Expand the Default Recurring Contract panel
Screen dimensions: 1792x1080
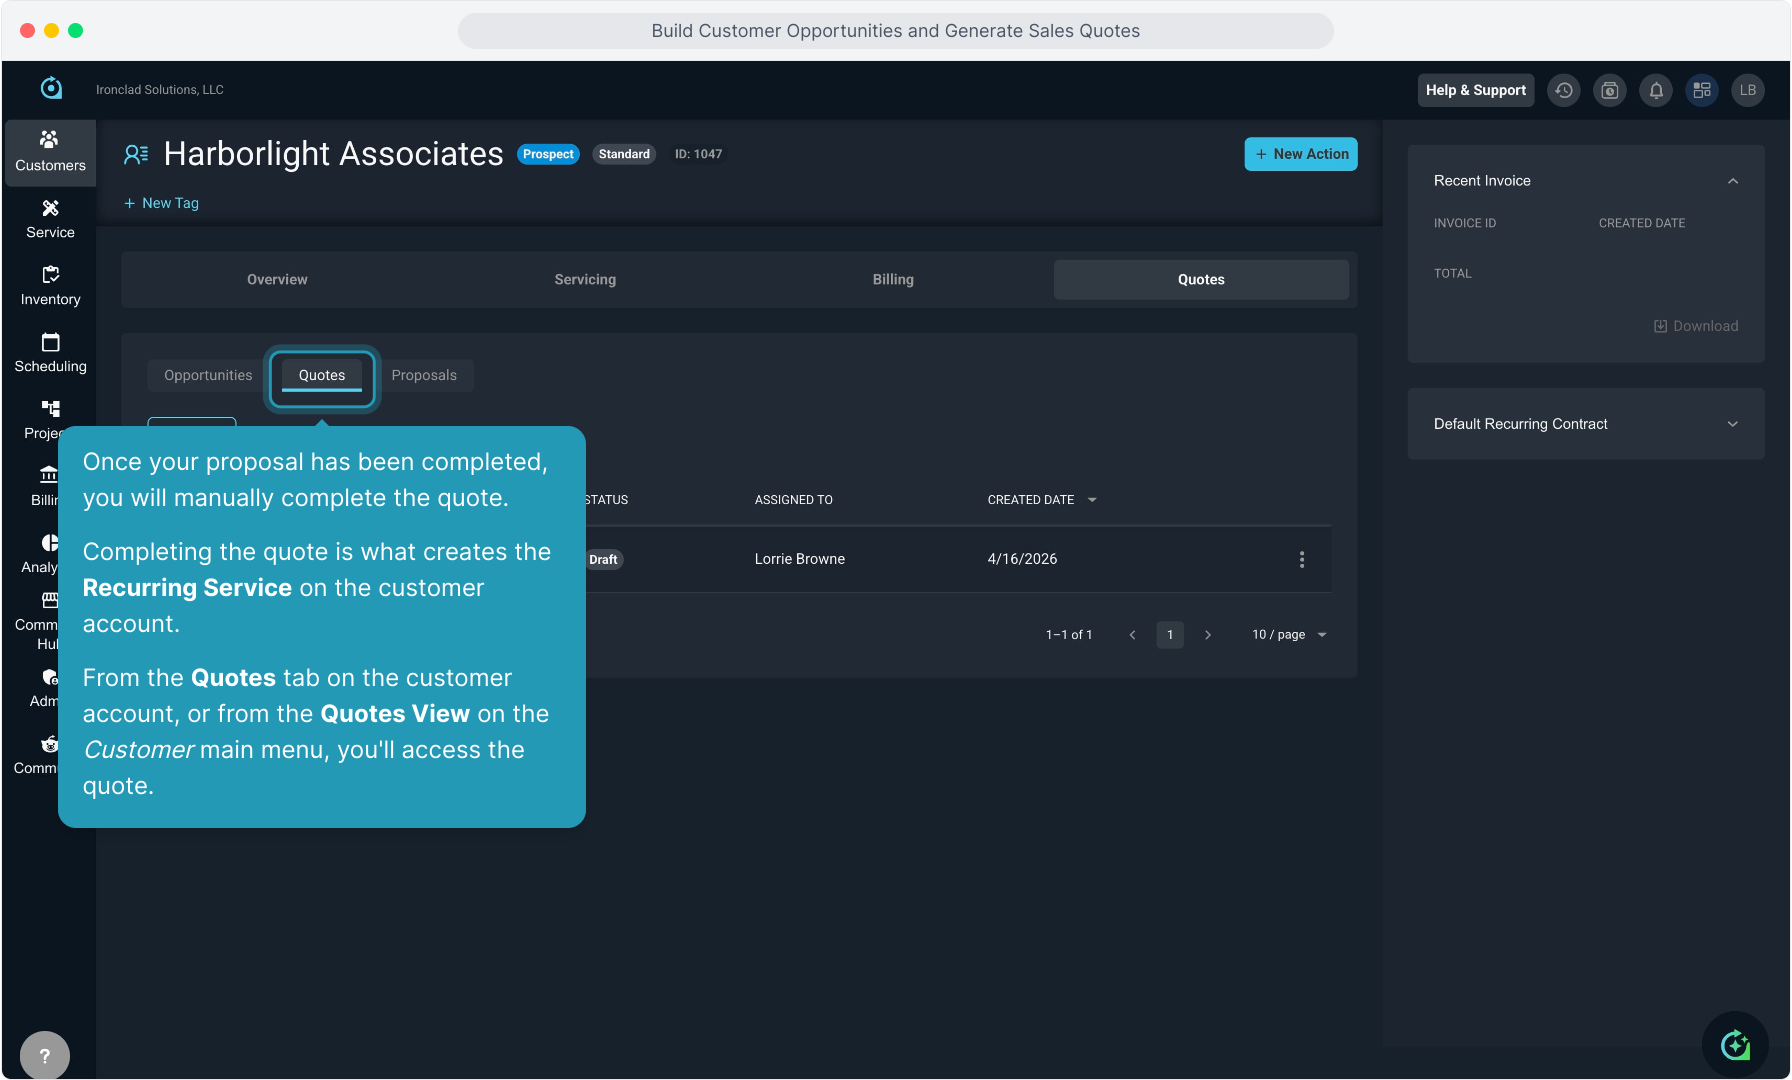click(x=1732, y=424)
